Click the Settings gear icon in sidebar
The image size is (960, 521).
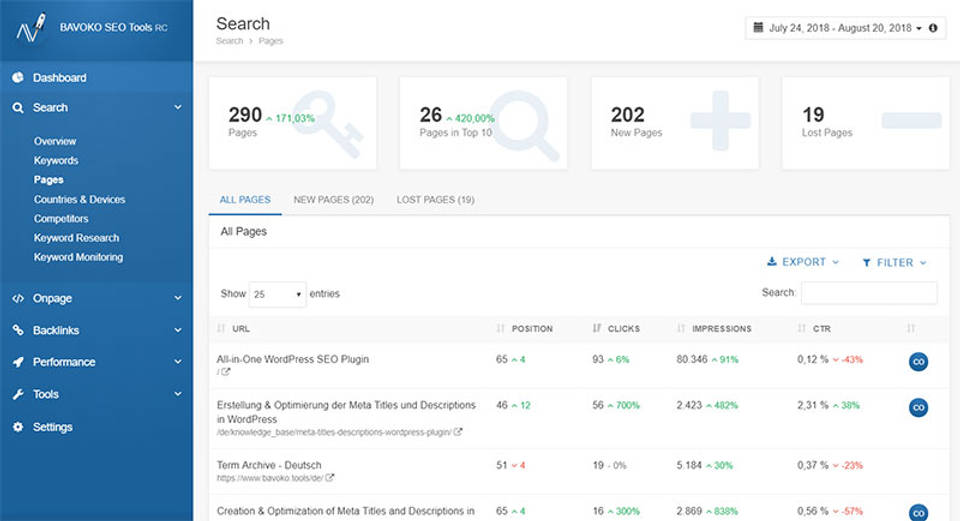17,427
